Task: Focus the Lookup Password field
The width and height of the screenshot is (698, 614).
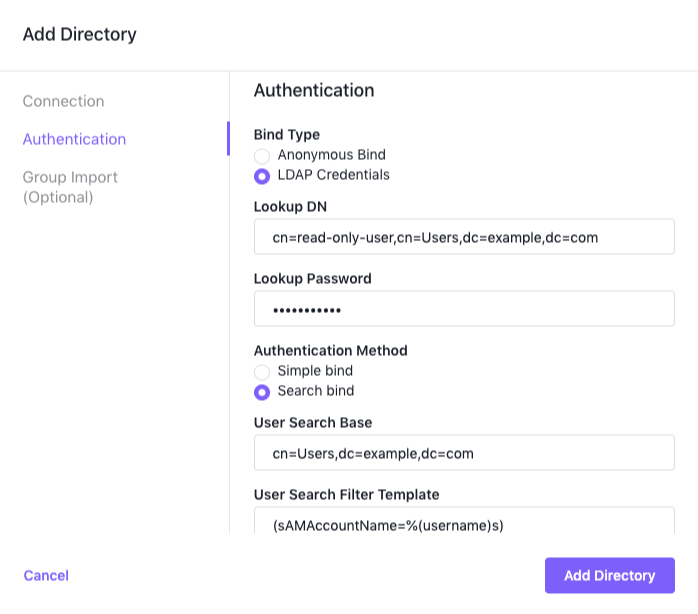Action: (x=464, y=309)
